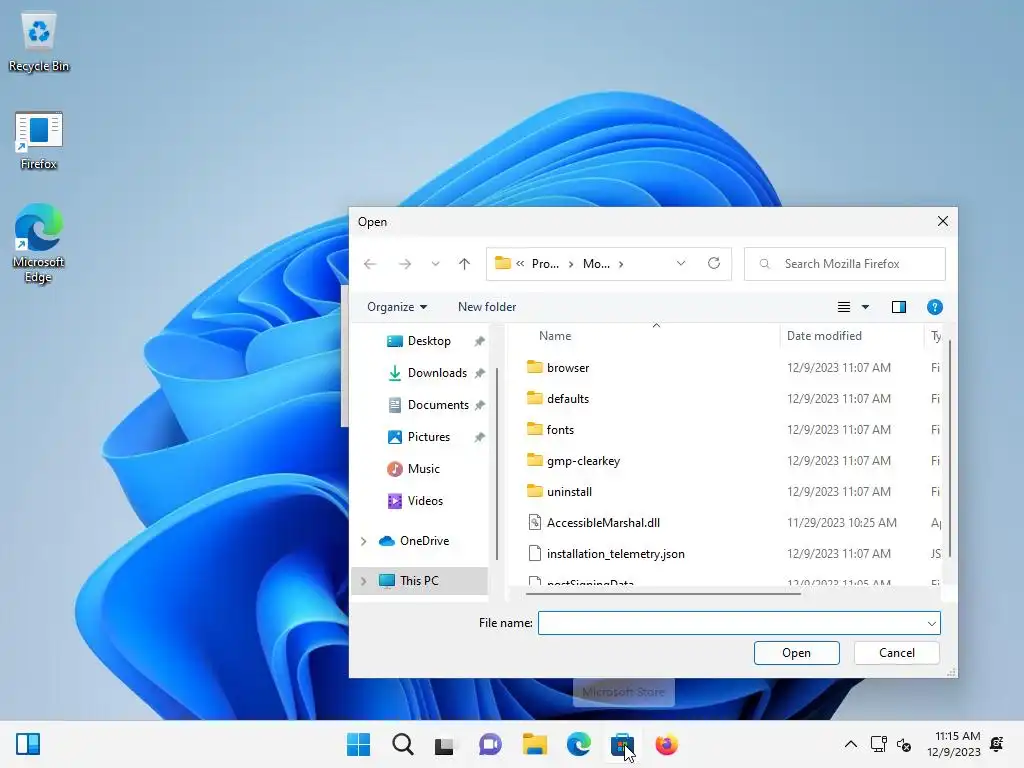Create a New folder
The height and width of the screenshot is (768, 1024).
pyautogui.click(x=487, y=307)
